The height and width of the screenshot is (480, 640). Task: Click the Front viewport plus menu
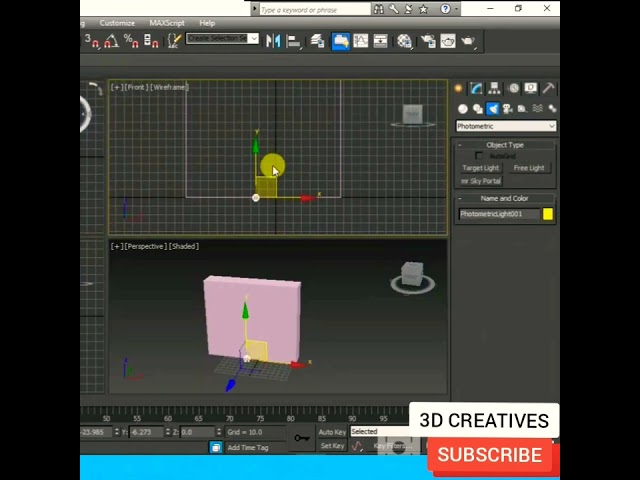tap(117, 87)
